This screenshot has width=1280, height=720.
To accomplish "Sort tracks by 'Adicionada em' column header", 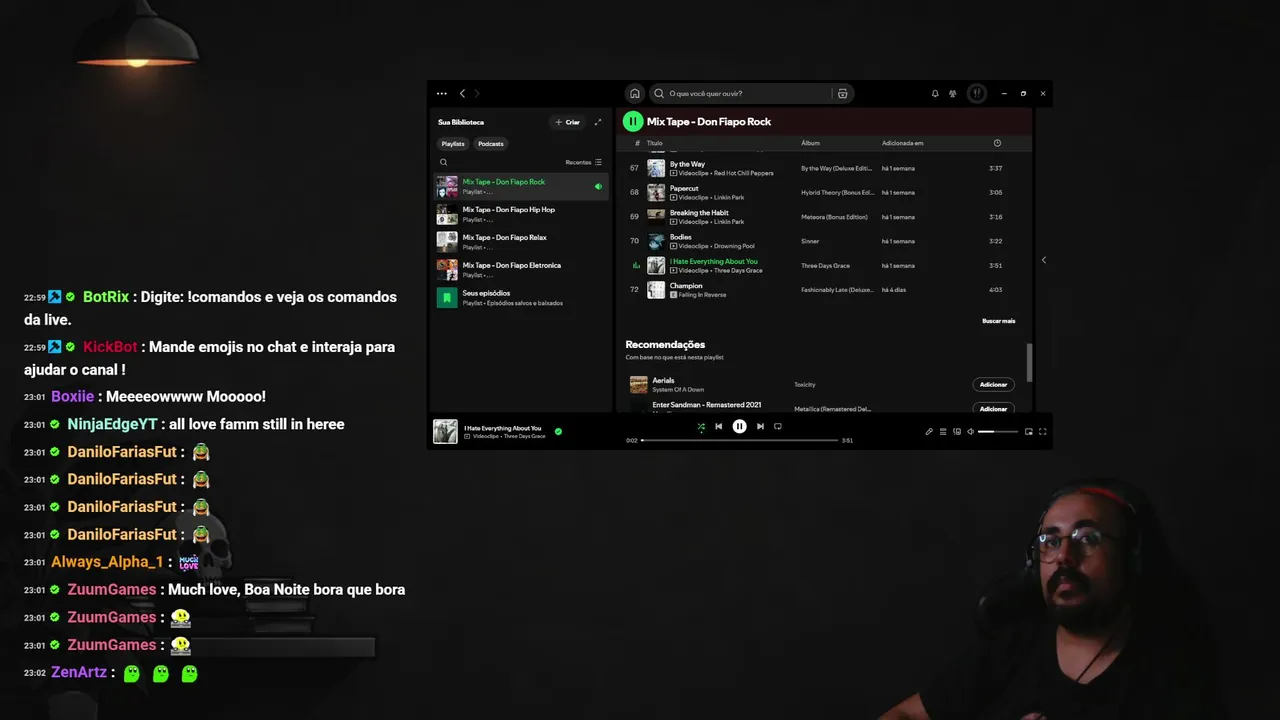I will 903,143.
